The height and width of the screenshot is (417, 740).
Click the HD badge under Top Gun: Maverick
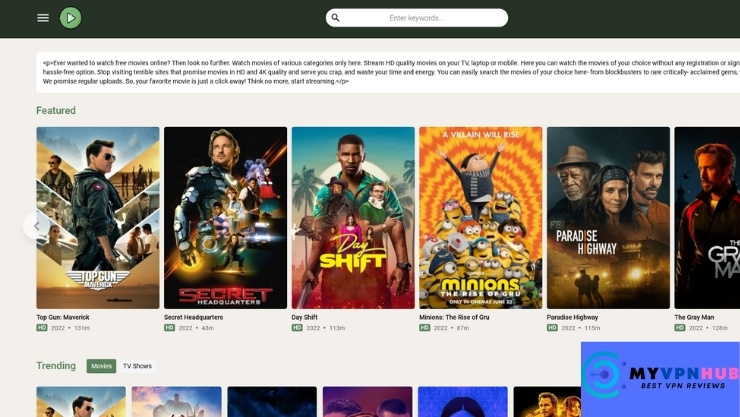coord(42,328)
